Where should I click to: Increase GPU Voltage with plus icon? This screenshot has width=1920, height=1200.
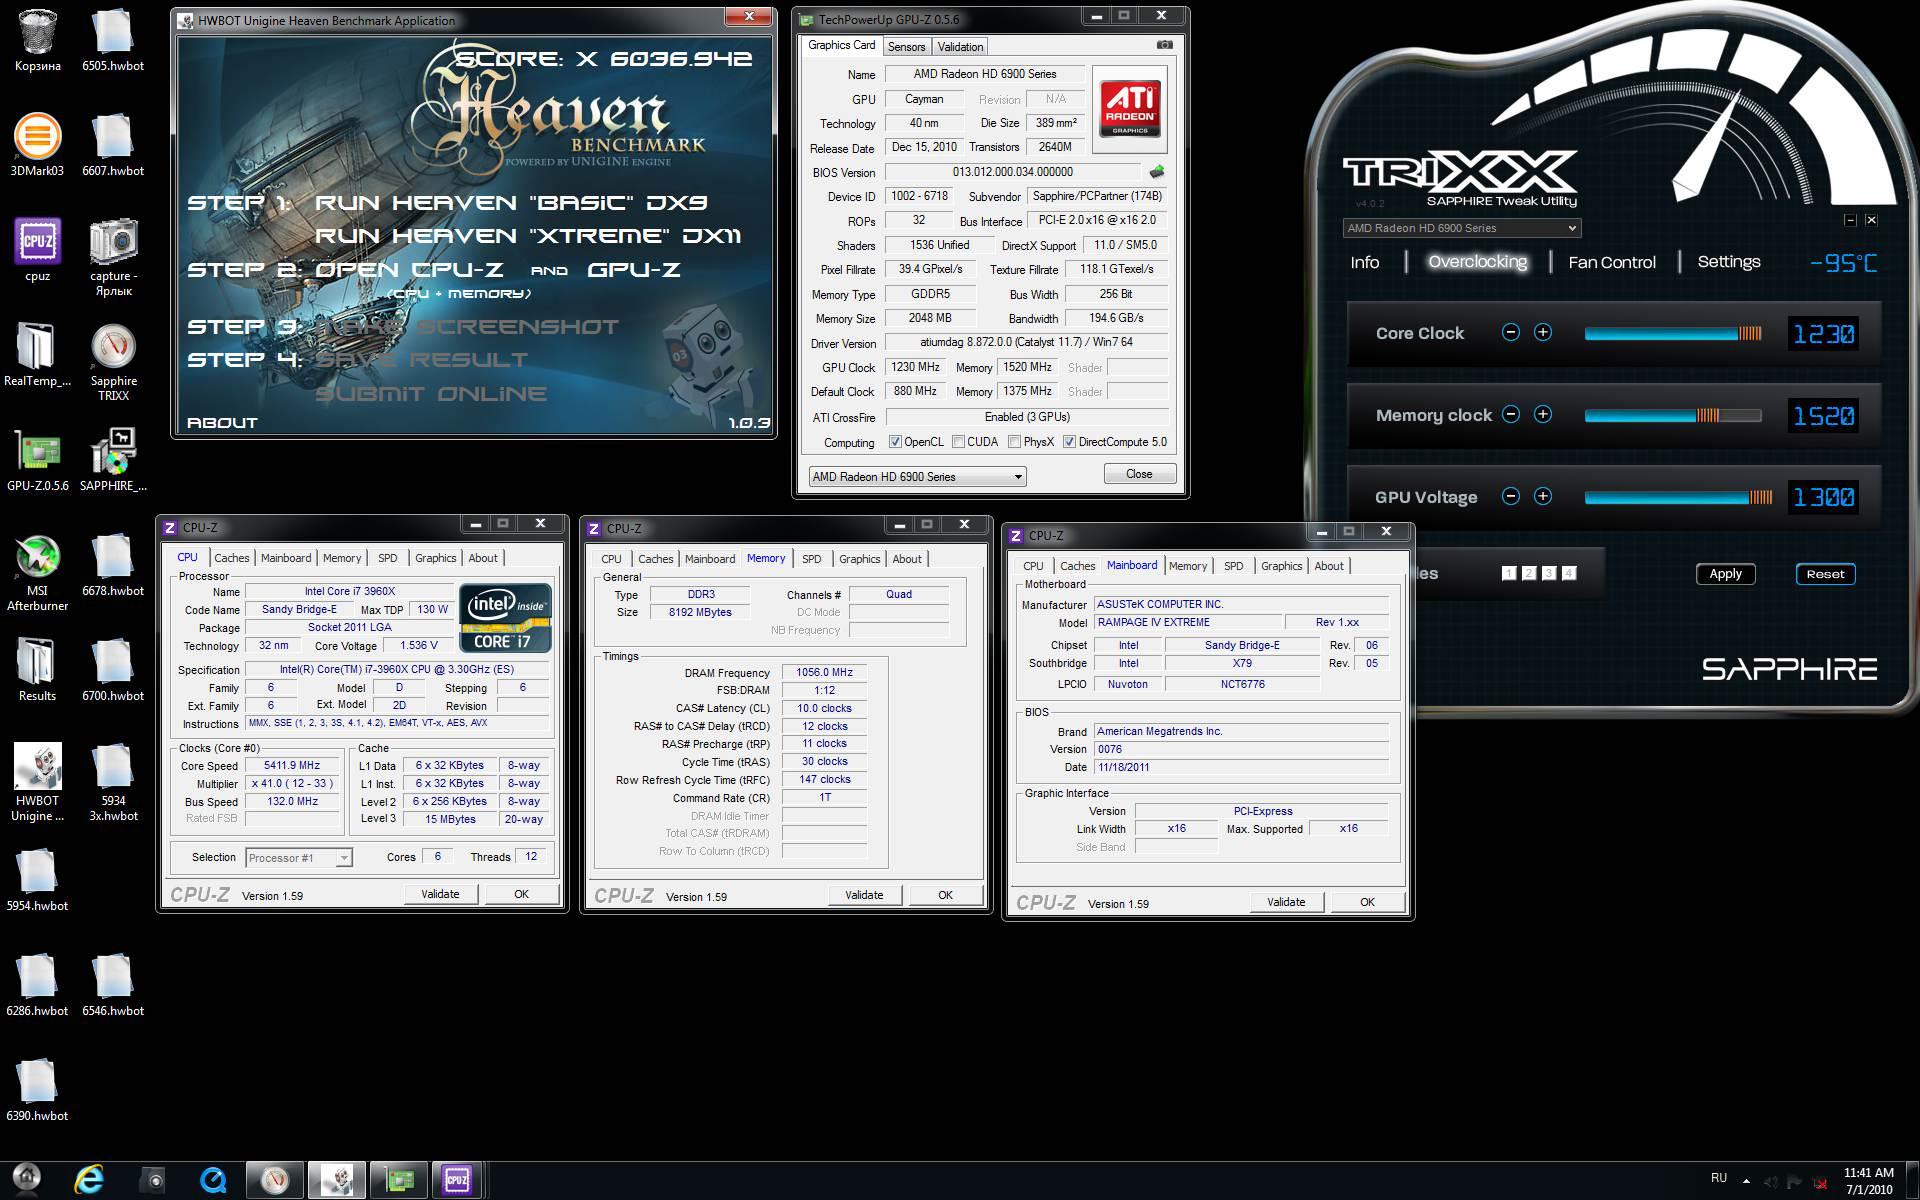point(1543,496)
